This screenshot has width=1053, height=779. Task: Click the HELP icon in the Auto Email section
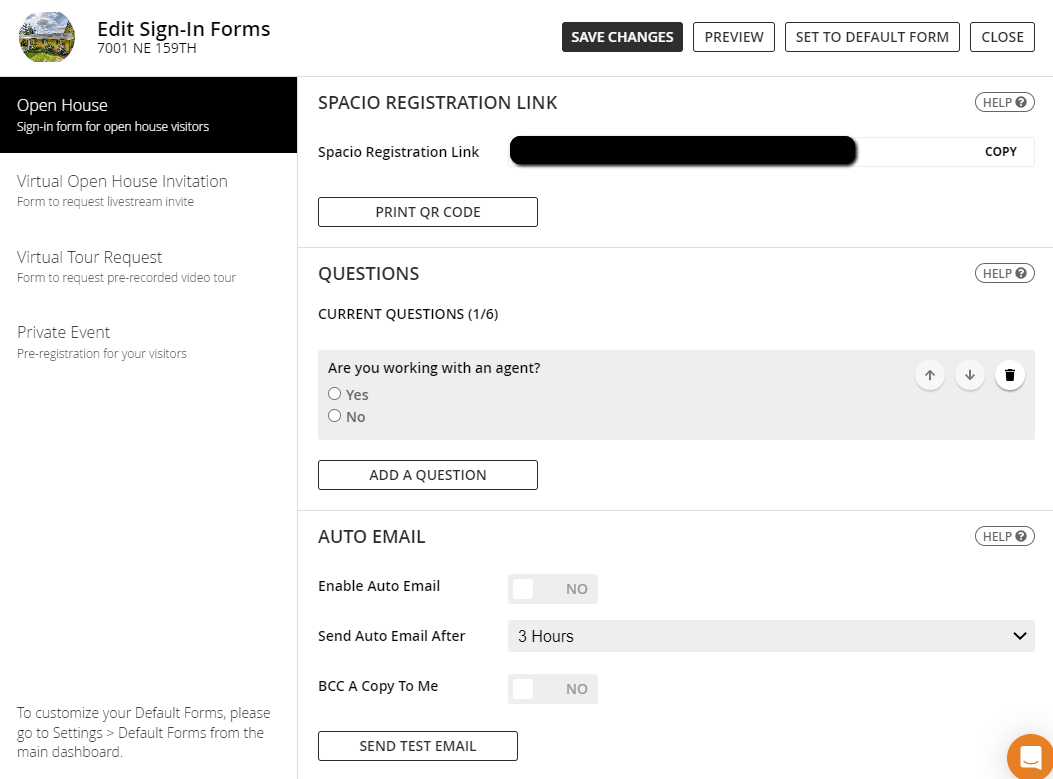[x=1004, y=535]
